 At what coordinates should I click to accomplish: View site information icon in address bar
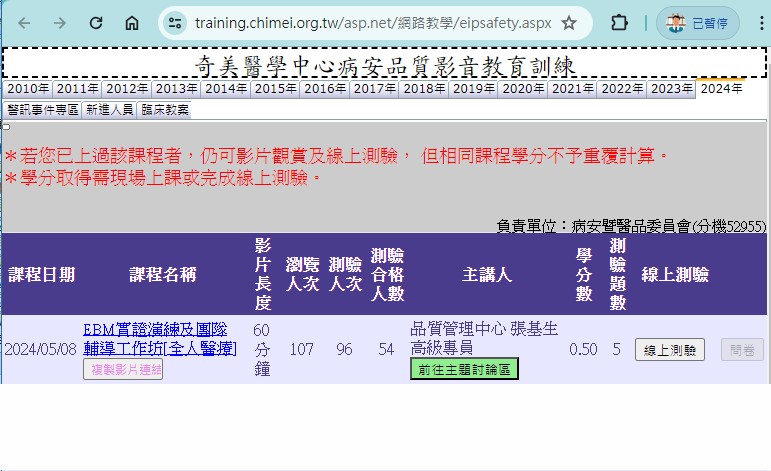click(175, 23)
